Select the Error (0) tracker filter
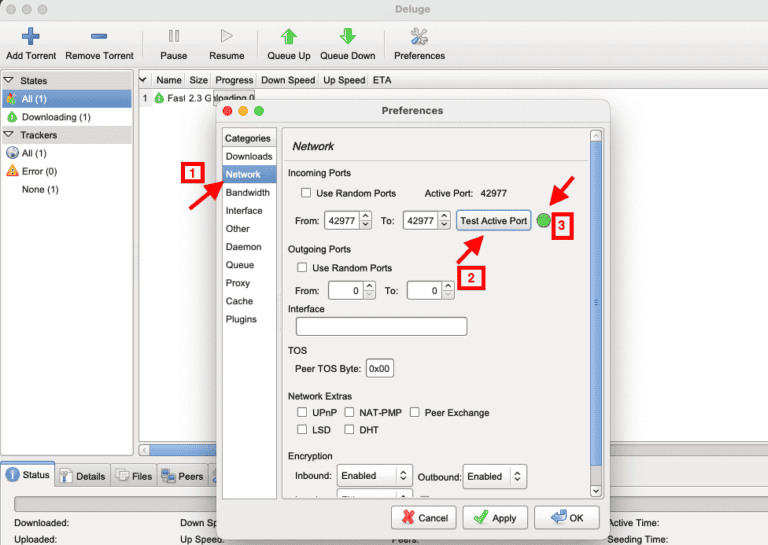The image size is (768, 545). pyautogui.click(x=67, y=171)
